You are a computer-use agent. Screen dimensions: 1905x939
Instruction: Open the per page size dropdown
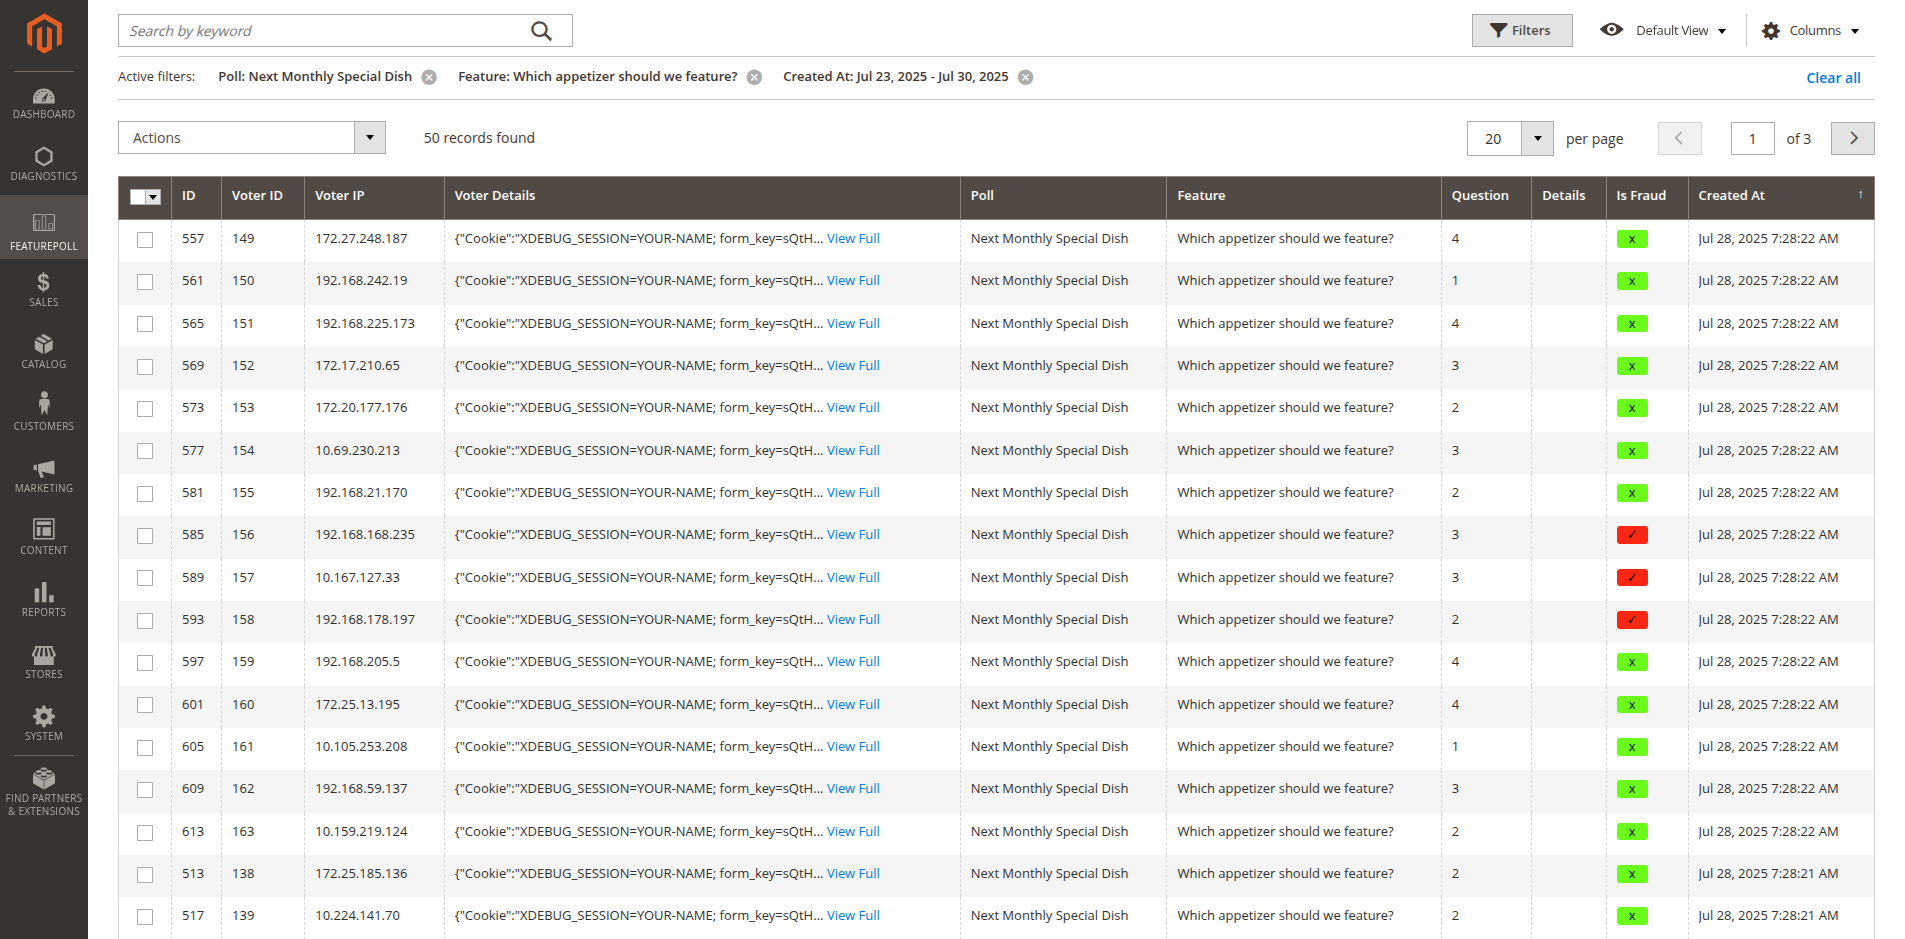(x=1537, y=139)
